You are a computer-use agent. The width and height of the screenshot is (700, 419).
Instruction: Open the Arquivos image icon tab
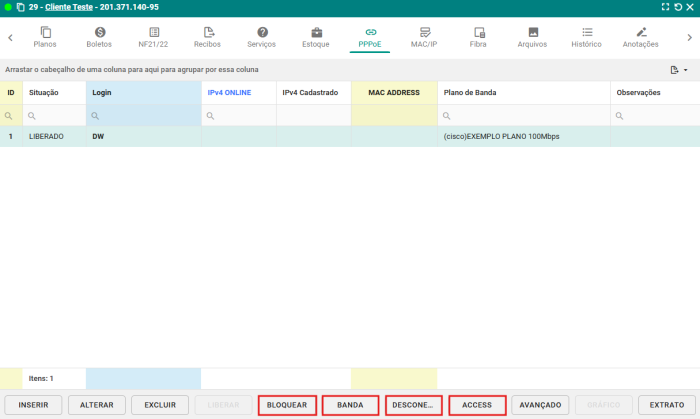(532, 33)
